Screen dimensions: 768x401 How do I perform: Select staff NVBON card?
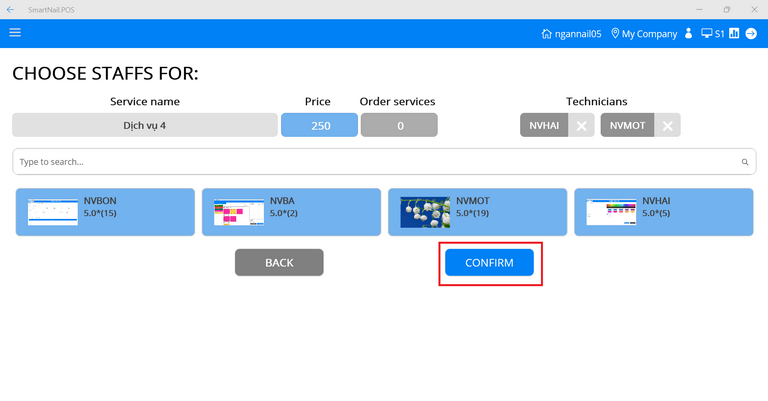point(104,212)
